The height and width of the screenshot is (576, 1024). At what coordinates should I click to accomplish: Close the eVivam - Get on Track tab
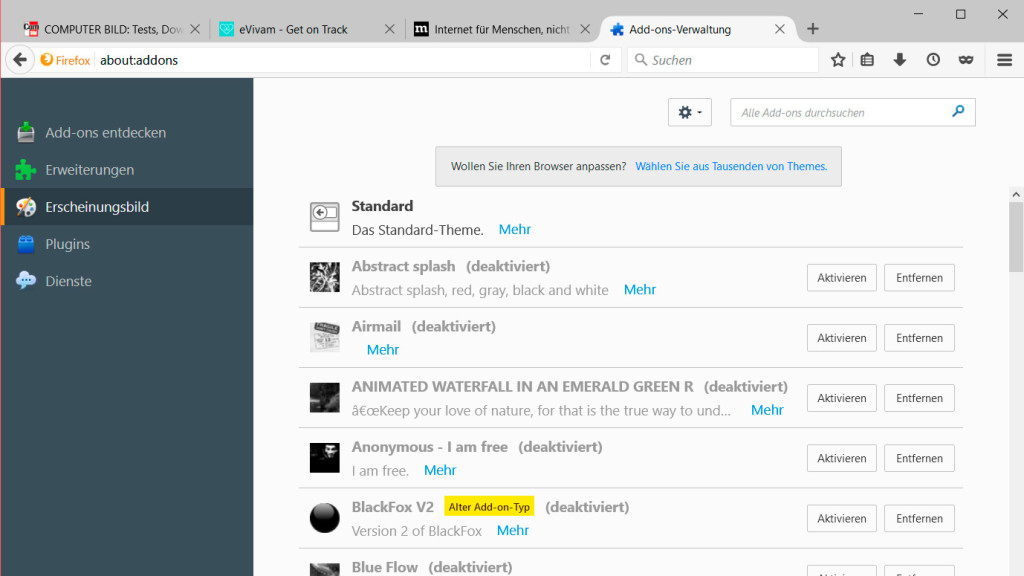point(390,29)
